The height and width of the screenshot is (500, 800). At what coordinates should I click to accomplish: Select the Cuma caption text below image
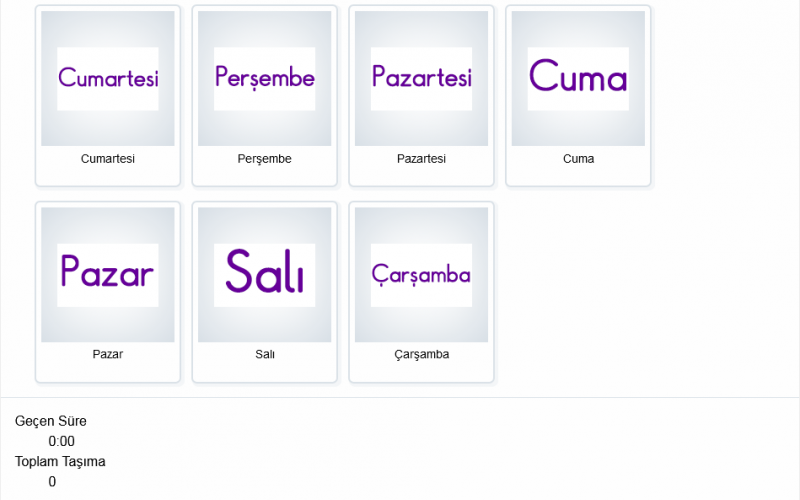(x=578, y=159)
